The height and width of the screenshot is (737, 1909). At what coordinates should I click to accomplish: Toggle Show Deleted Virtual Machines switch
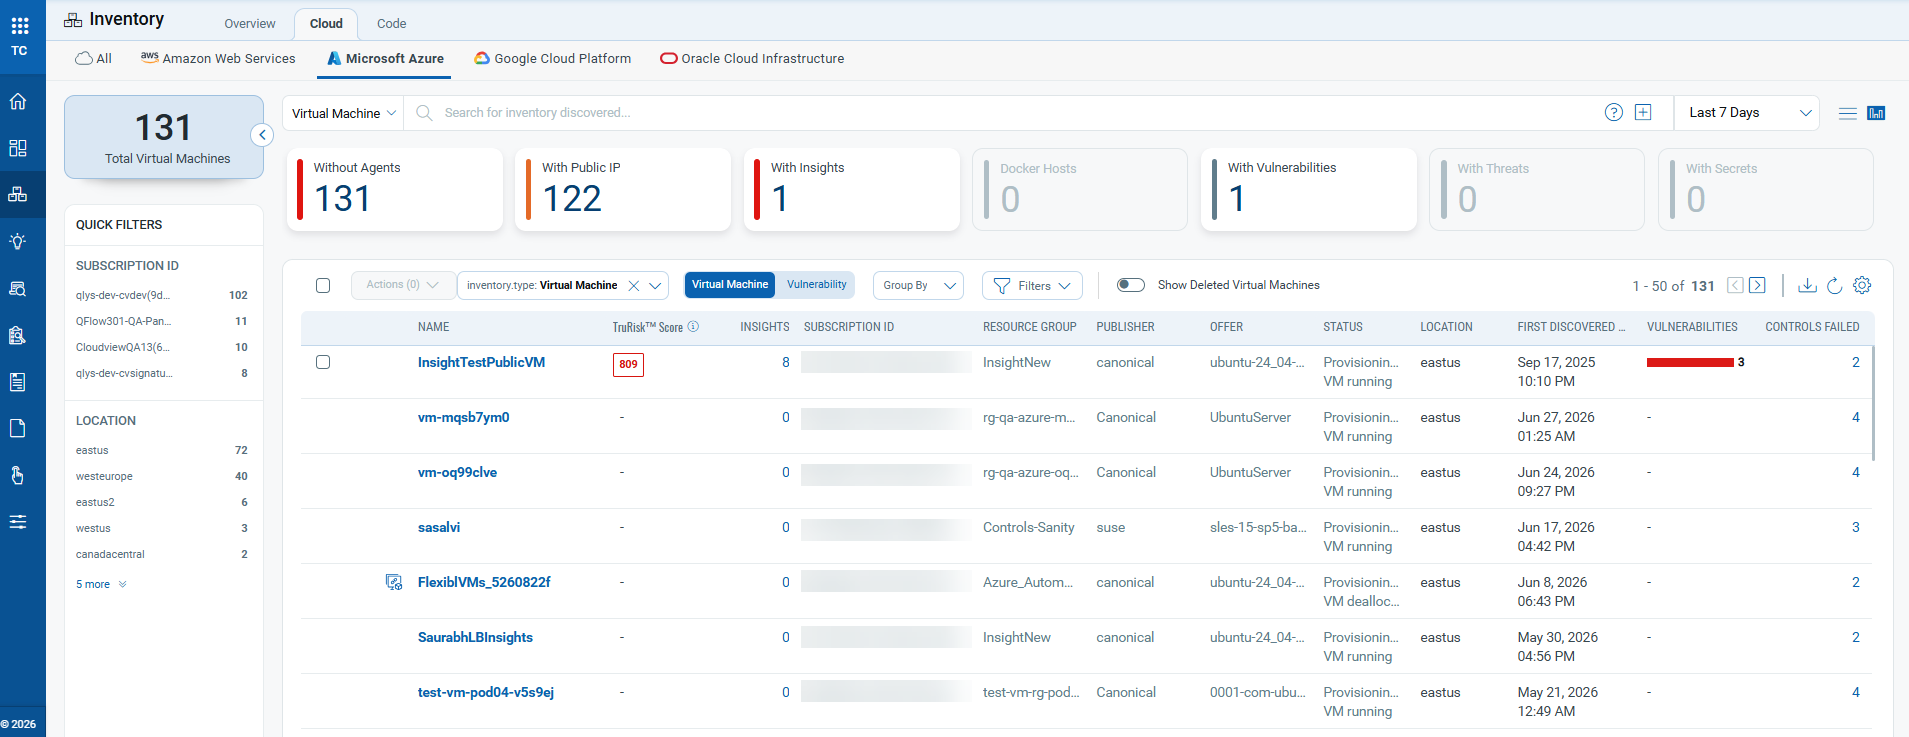point(1131,285)
